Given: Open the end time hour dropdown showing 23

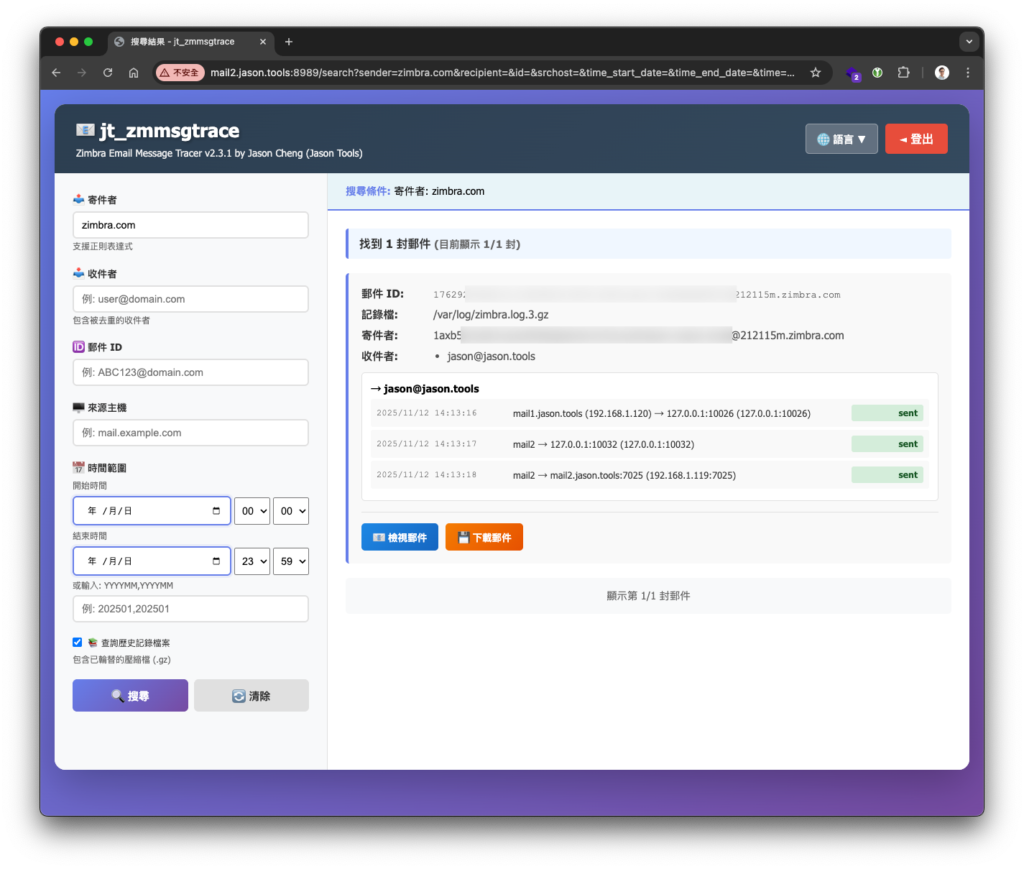Looking at the screenshot, I should point(252,561).
